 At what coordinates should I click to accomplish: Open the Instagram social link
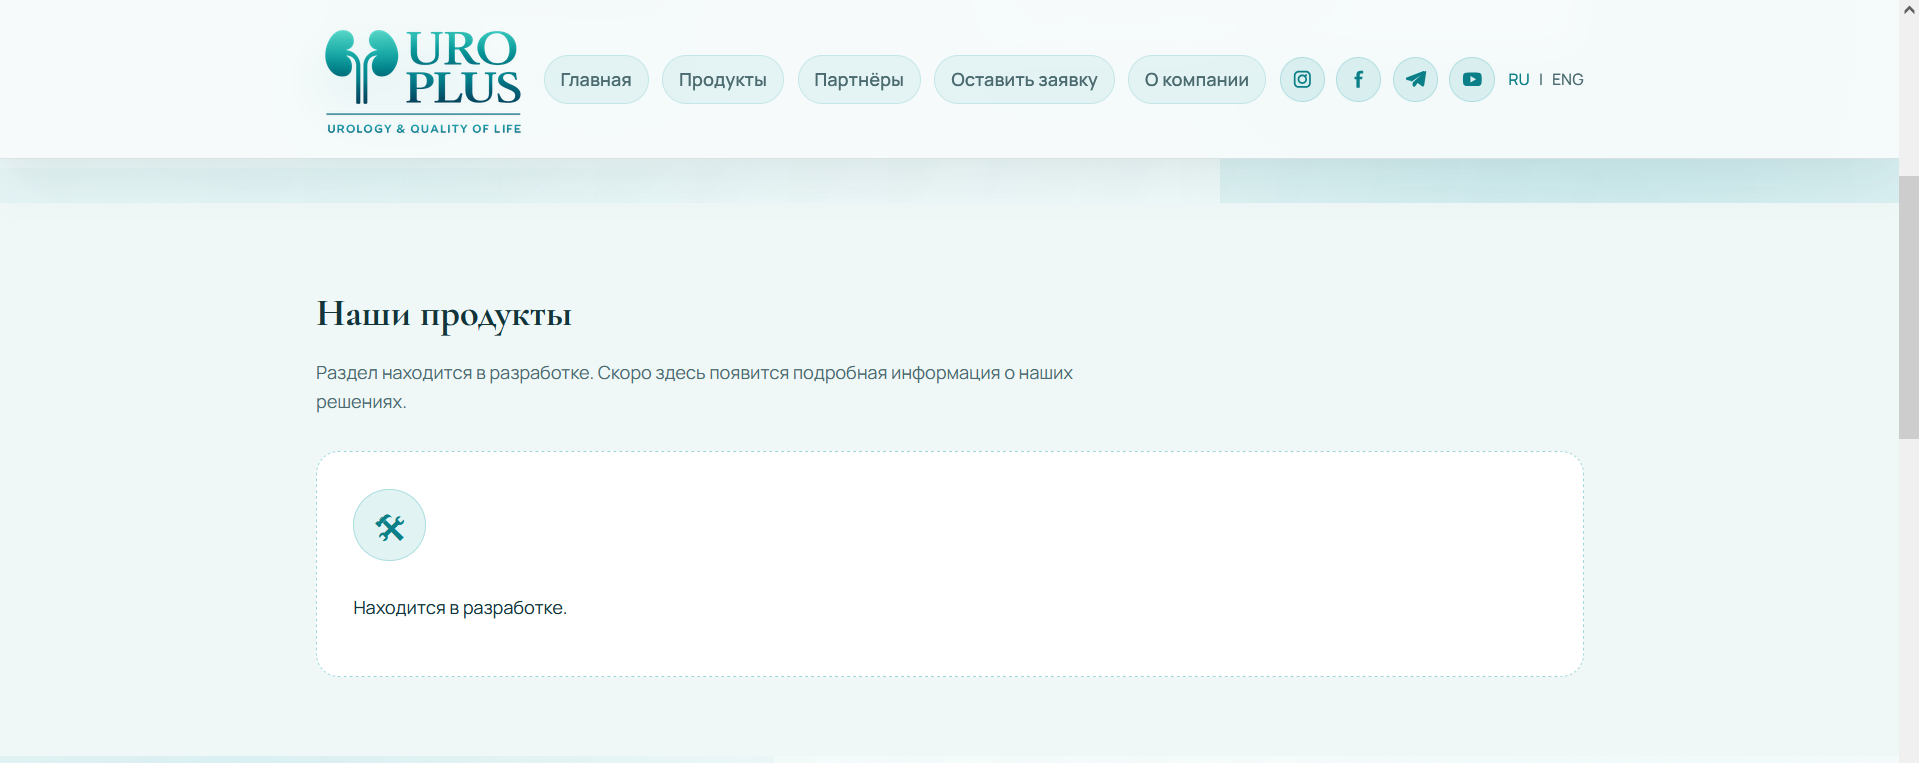click(x=1302, y=79)
